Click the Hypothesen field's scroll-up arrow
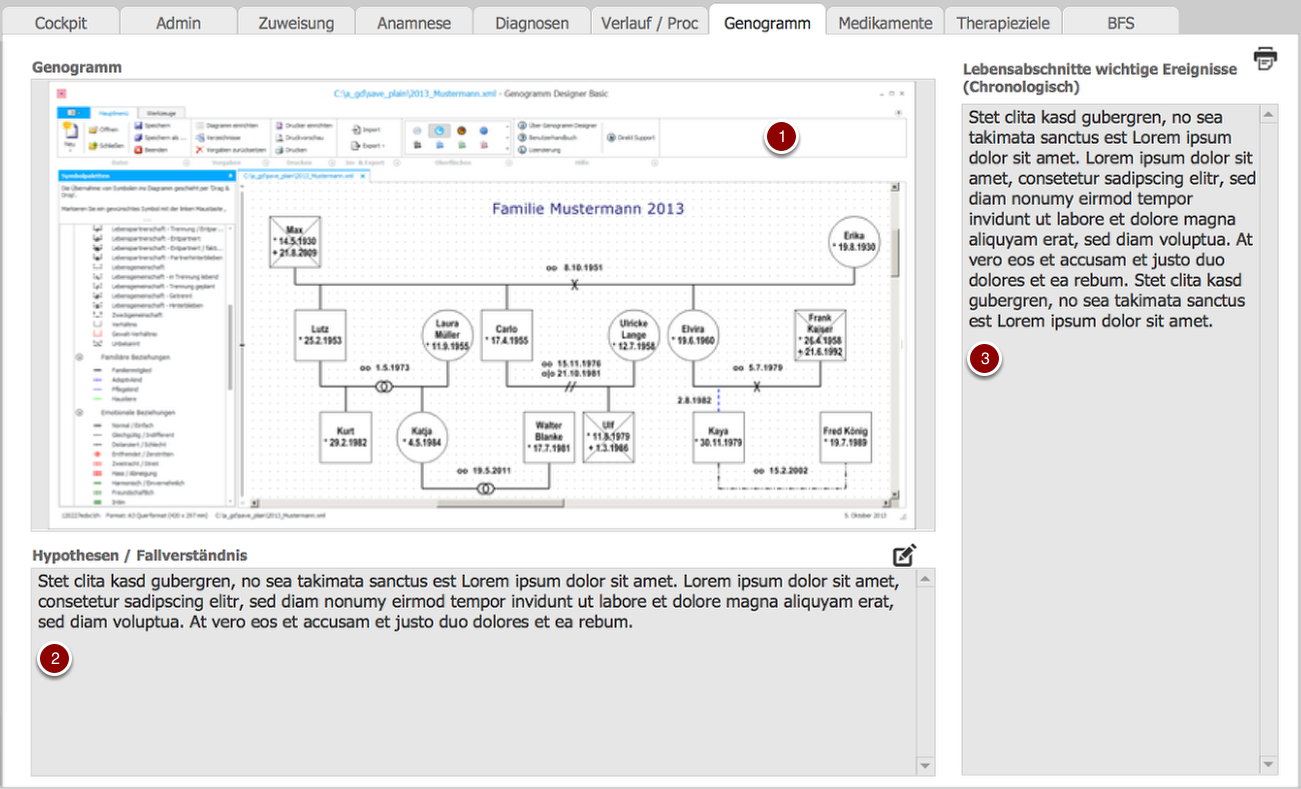The image size is (1301, 789). (925, 578)
